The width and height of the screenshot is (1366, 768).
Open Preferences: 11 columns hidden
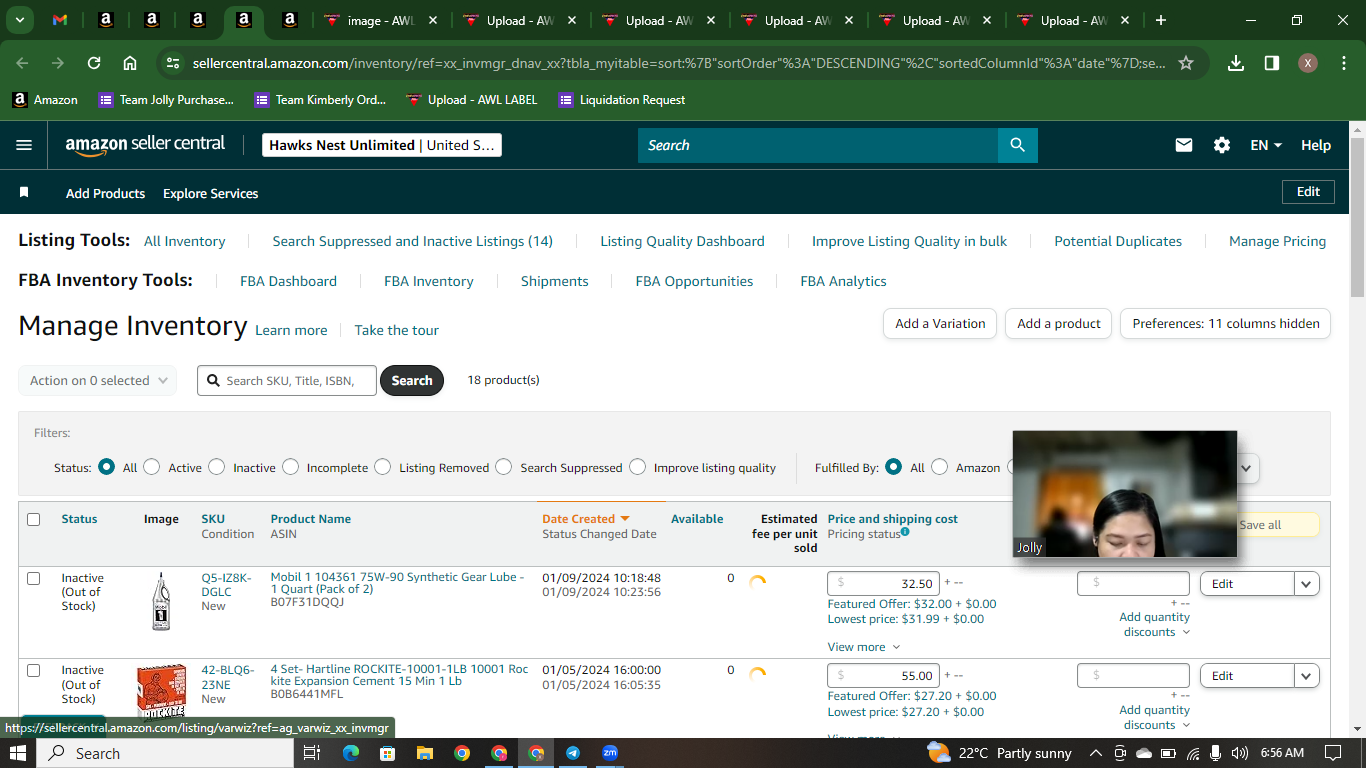click(1226, 323)
